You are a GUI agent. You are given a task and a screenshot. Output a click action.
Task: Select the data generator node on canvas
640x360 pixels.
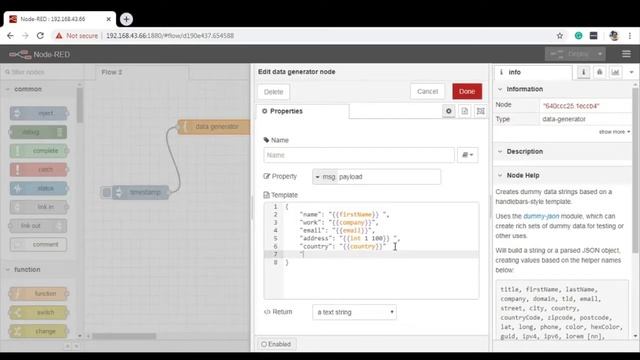coord(214,127)
